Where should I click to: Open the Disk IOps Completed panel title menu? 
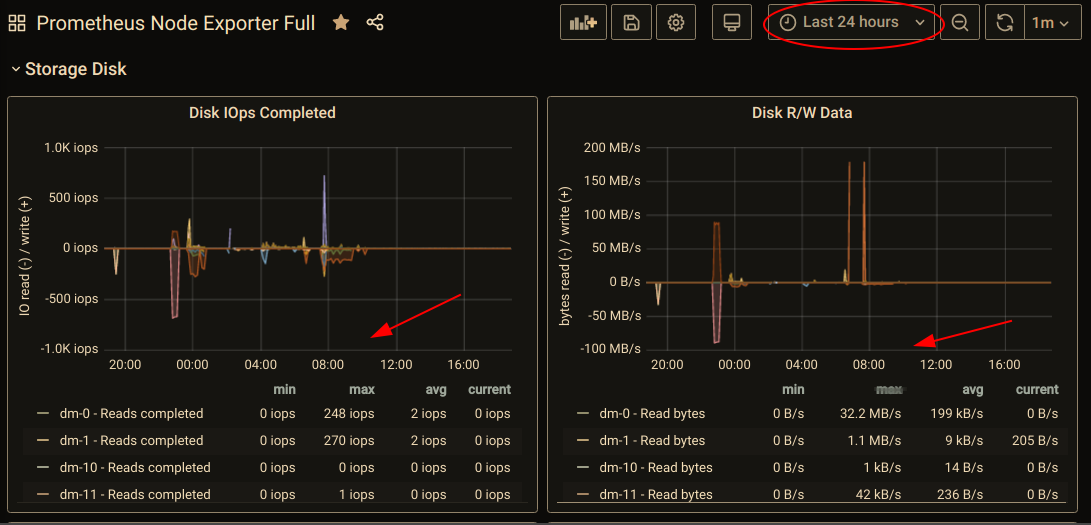click(x=262, y=113)
